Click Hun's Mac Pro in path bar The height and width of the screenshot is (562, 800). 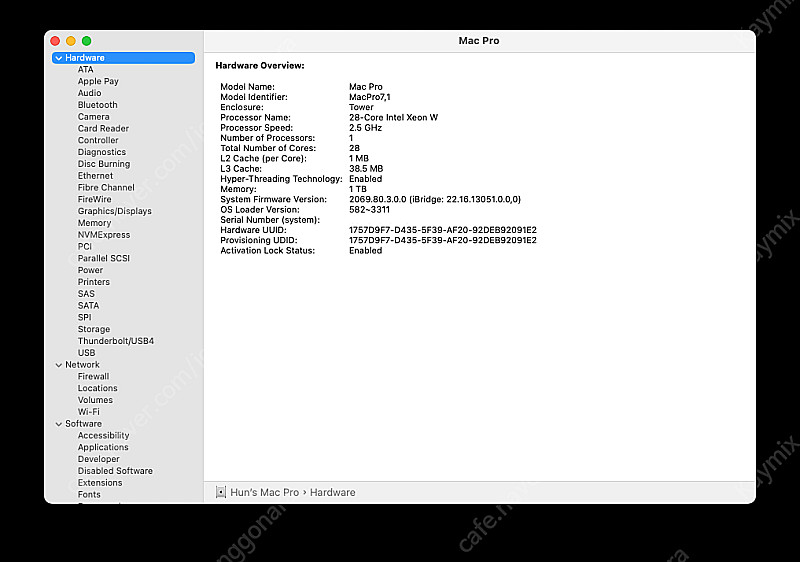[x=264, y=493]
